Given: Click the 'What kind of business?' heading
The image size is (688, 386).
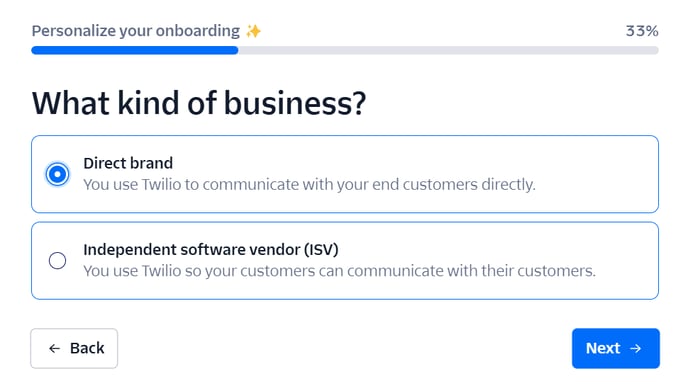Looking at the screenshot, I should coord(199,103).
